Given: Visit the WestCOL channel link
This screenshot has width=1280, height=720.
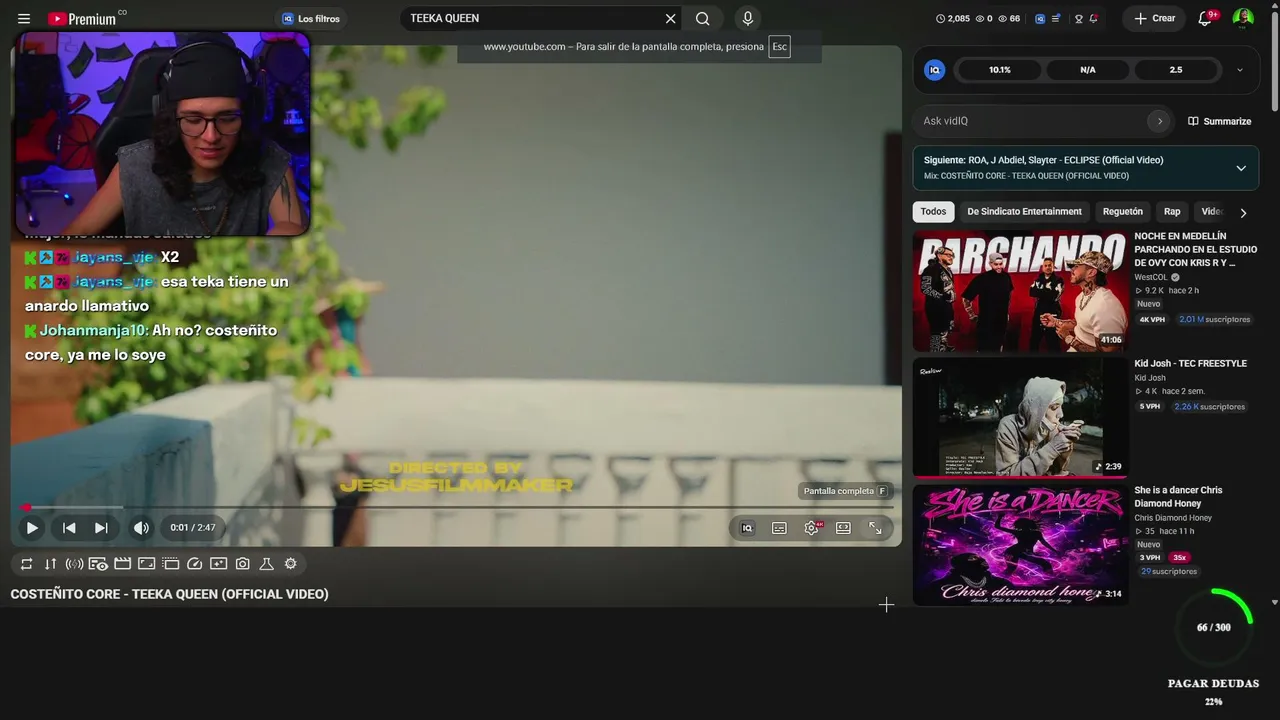Looking at the screenshot, I should pyautogui.click(x=1151, y=277).
